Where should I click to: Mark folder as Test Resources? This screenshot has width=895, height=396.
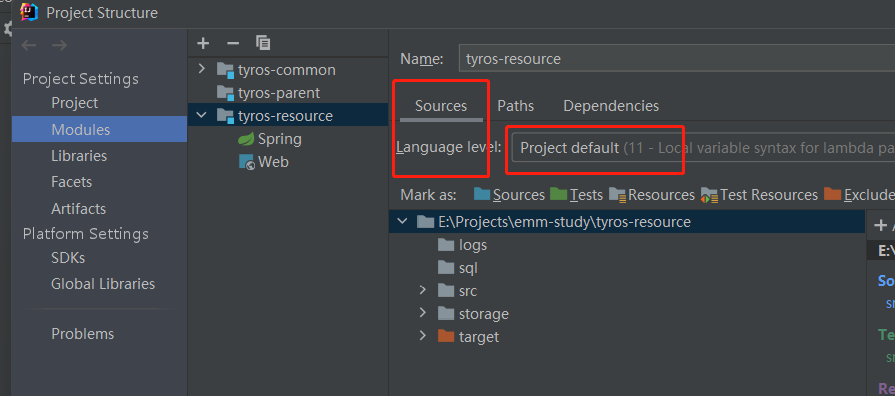759,195
